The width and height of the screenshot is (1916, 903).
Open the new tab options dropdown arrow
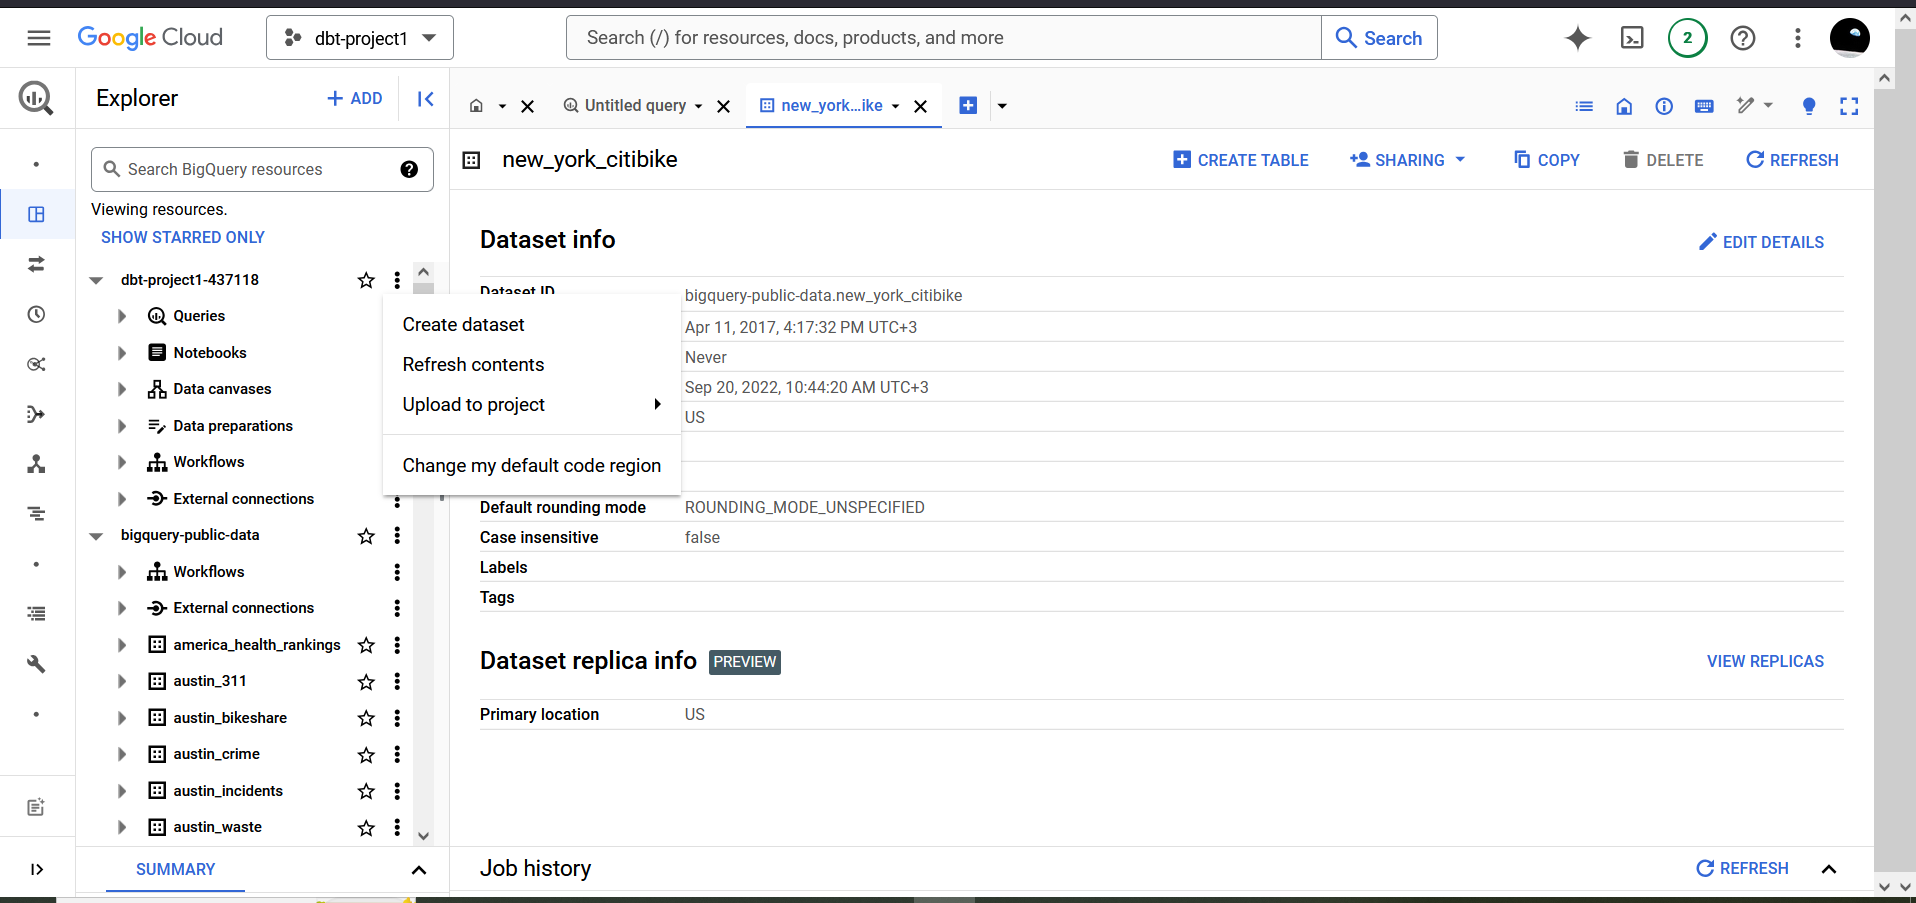1002,106
